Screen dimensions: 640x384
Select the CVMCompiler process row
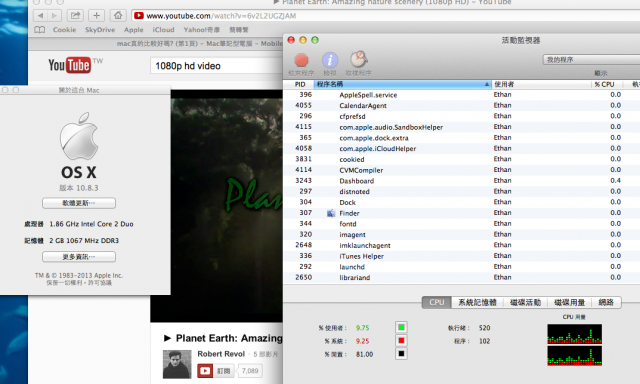[461, 170]
